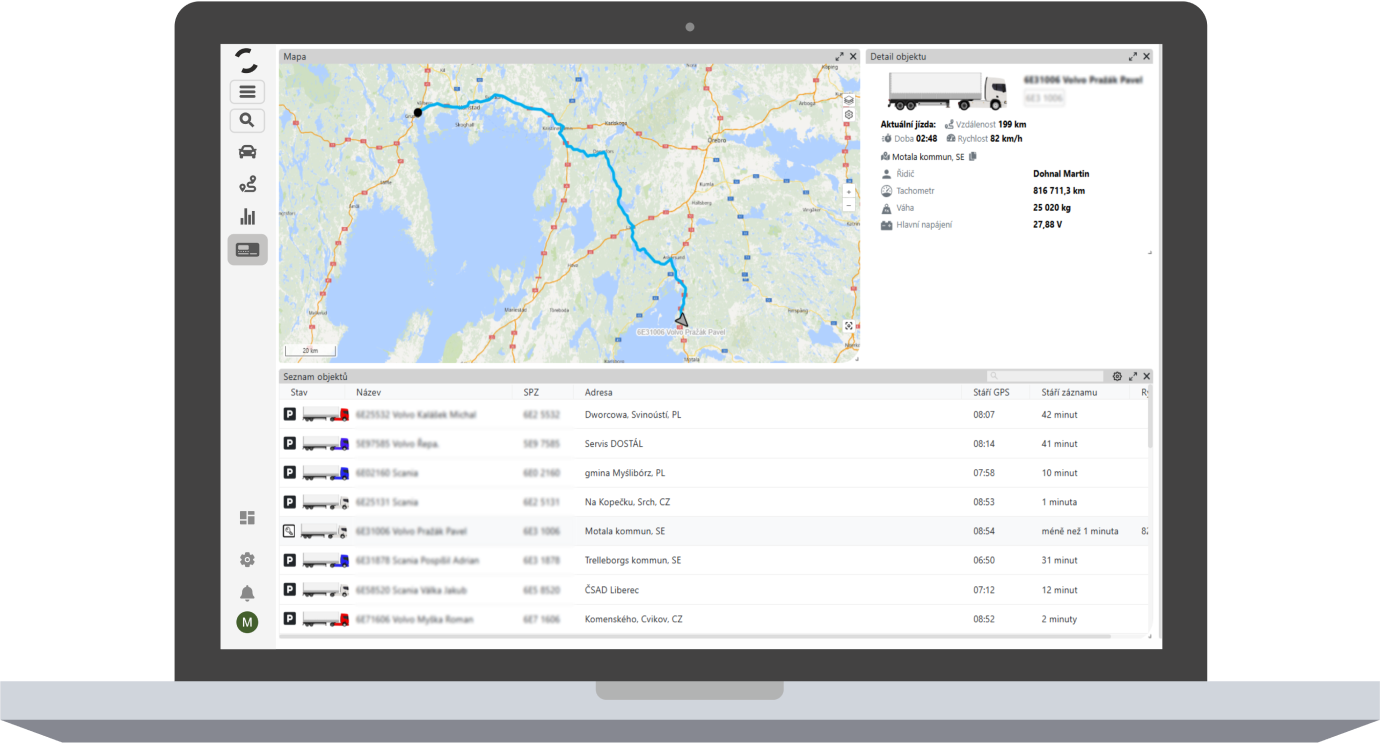Expand the Mapa panel to fullscreen
This screenshot has height=743, width=1380.
(x=840, y=57)
